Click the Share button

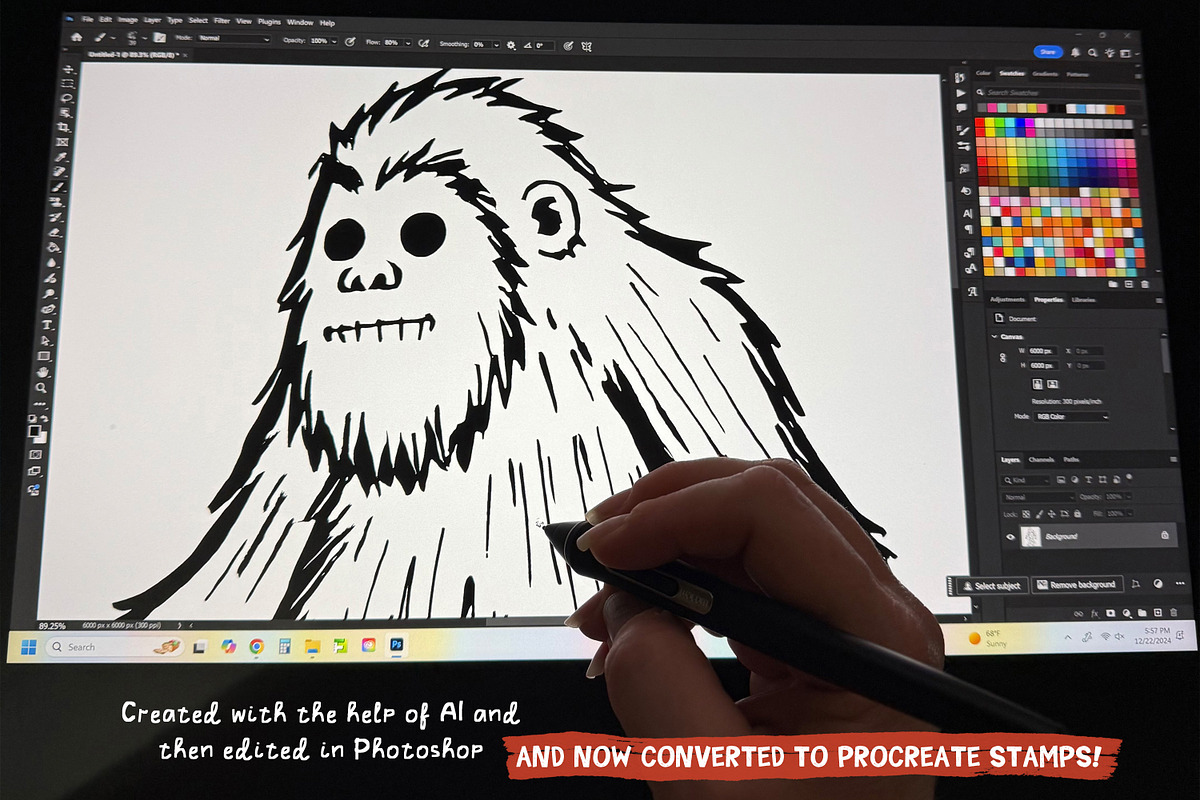pos(1048,52)
